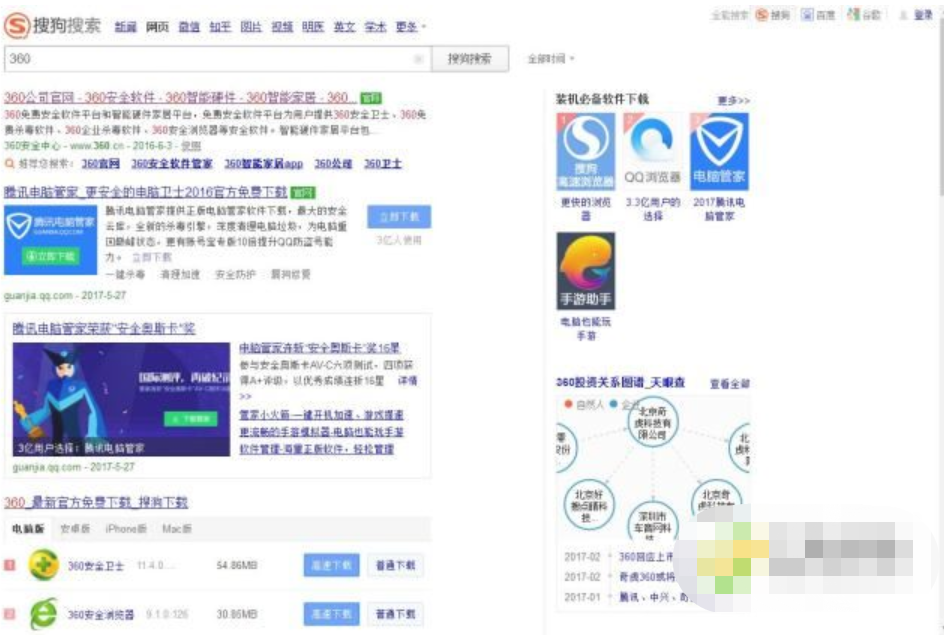
Task: Switch to 视频 search category
Action: coord(282,27)
